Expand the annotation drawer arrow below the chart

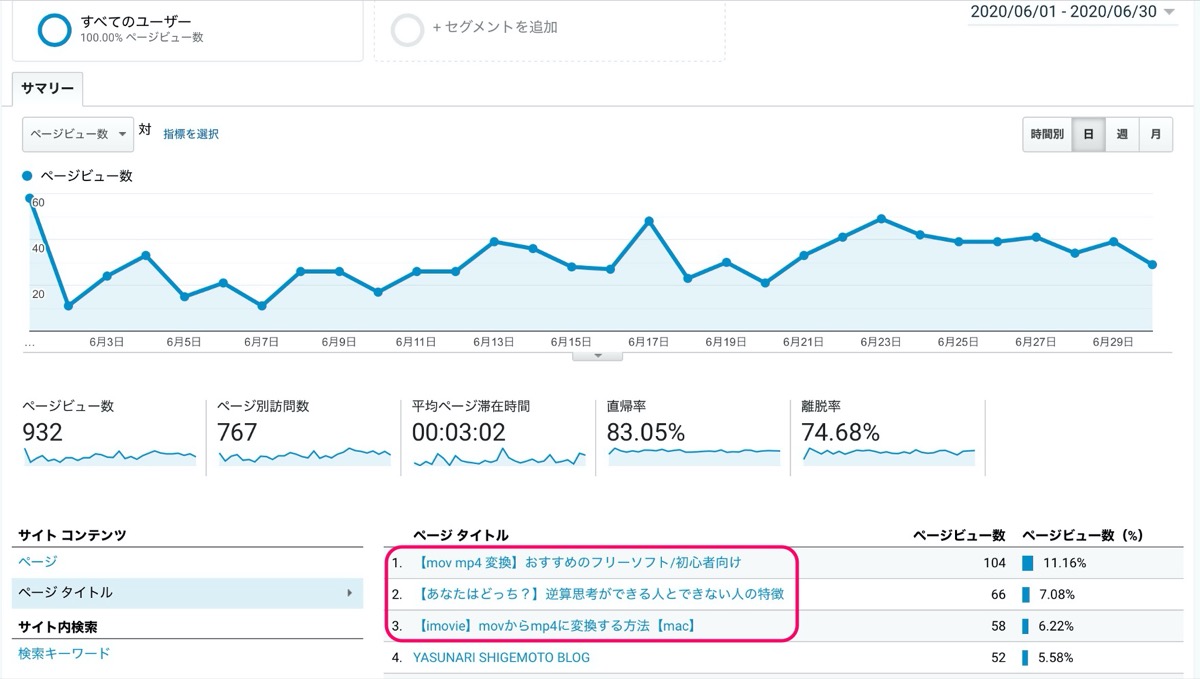point(598,355)
